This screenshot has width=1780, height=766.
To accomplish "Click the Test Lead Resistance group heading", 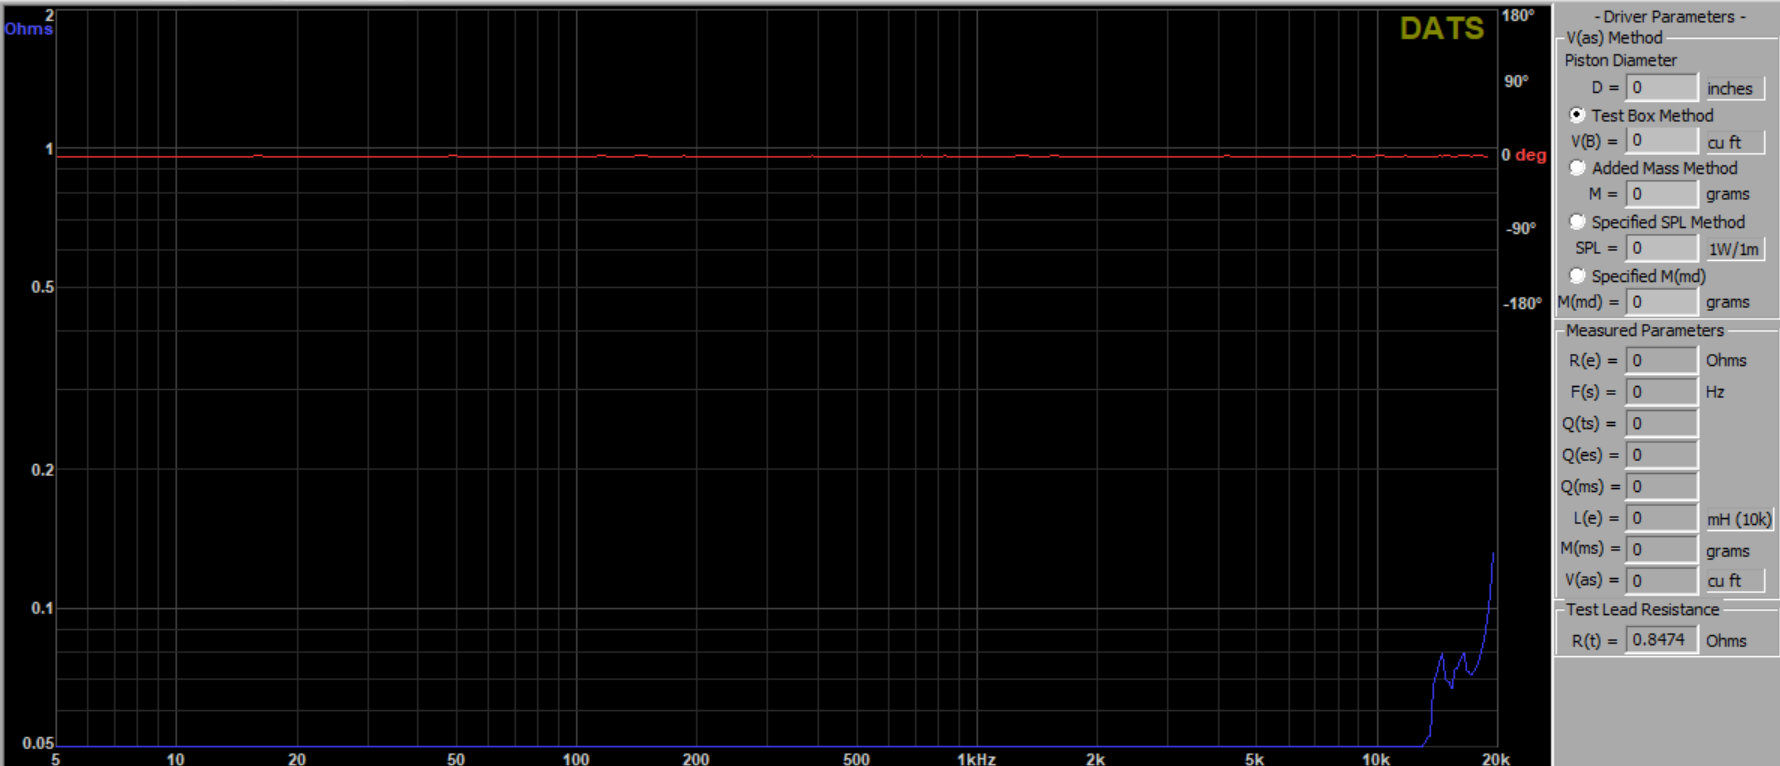I will (x=1643, y=609).
